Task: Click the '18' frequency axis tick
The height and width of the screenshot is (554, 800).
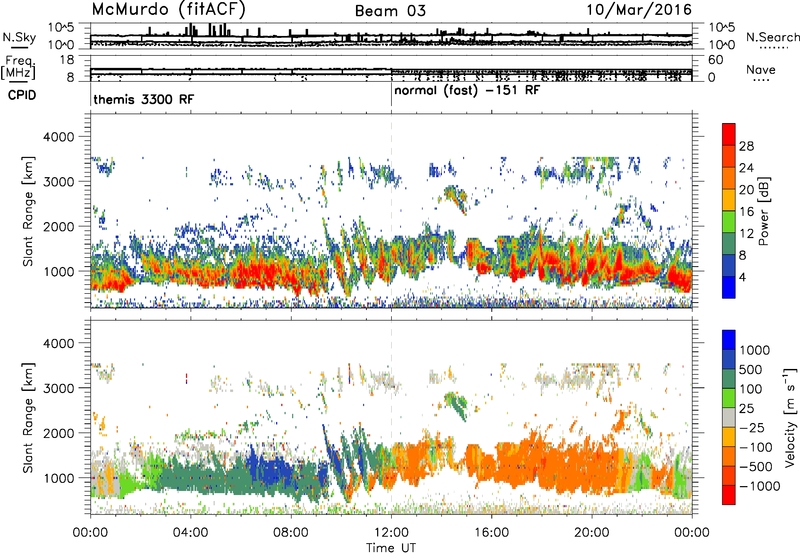Action: point(67,60)
